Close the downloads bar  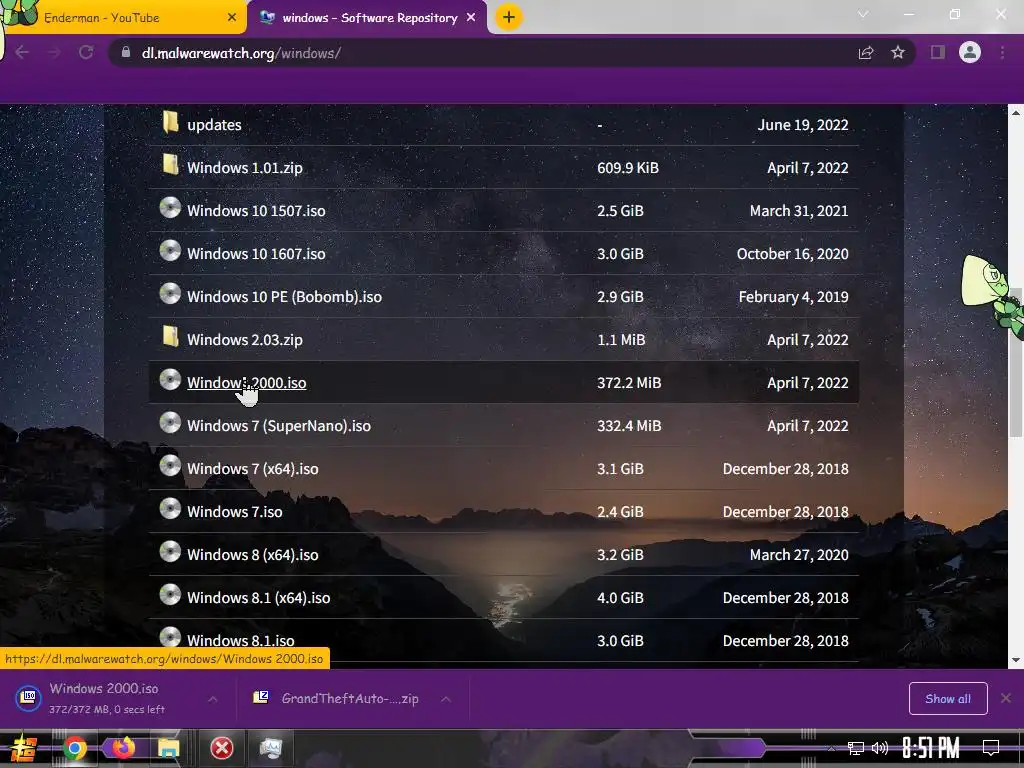(x=1006, y=698)
